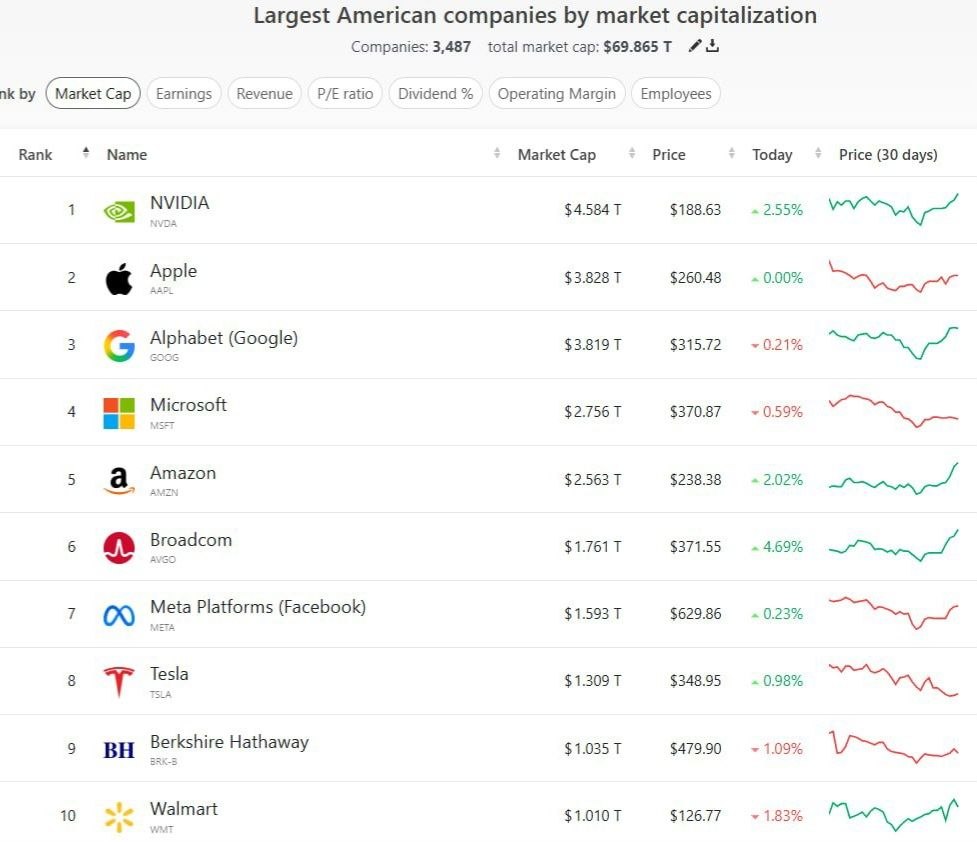Sort by the Price column header
Viewport: 977px width, 842px height.
pyautogui.click(x=669, y=155)
